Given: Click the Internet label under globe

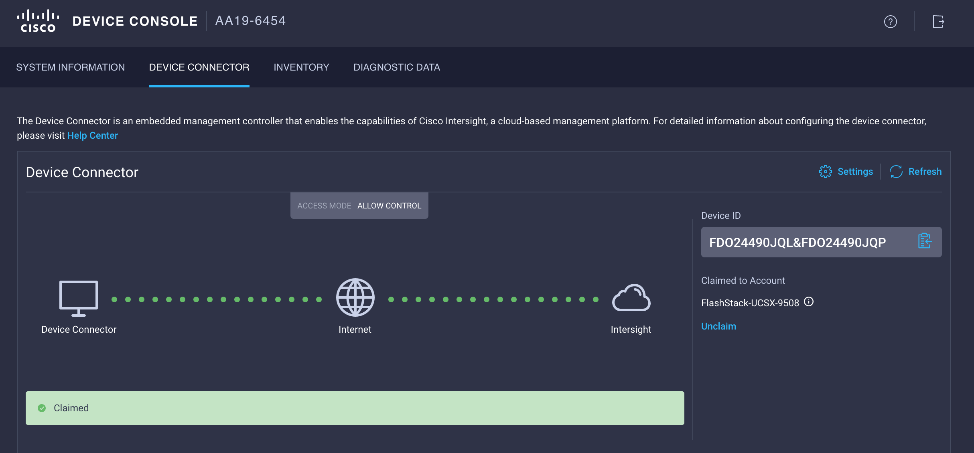Looking at the screenshot, I should [x=355, y=330].
